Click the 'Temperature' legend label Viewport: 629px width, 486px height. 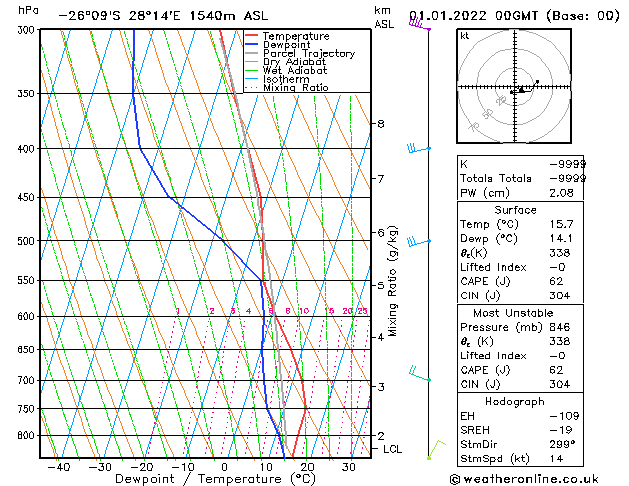[x=296, y=36]
